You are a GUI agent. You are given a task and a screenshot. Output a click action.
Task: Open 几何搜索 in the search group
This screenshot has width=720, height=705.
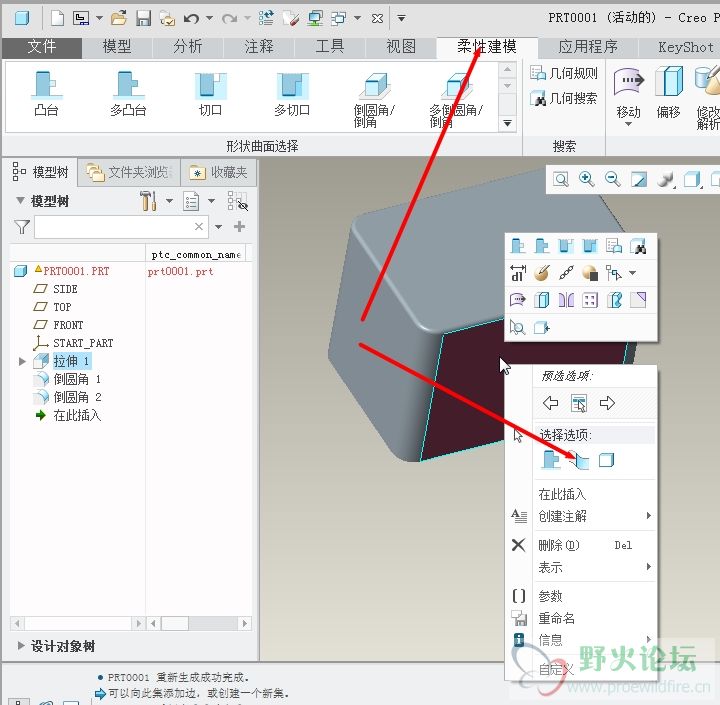[564, 98]
